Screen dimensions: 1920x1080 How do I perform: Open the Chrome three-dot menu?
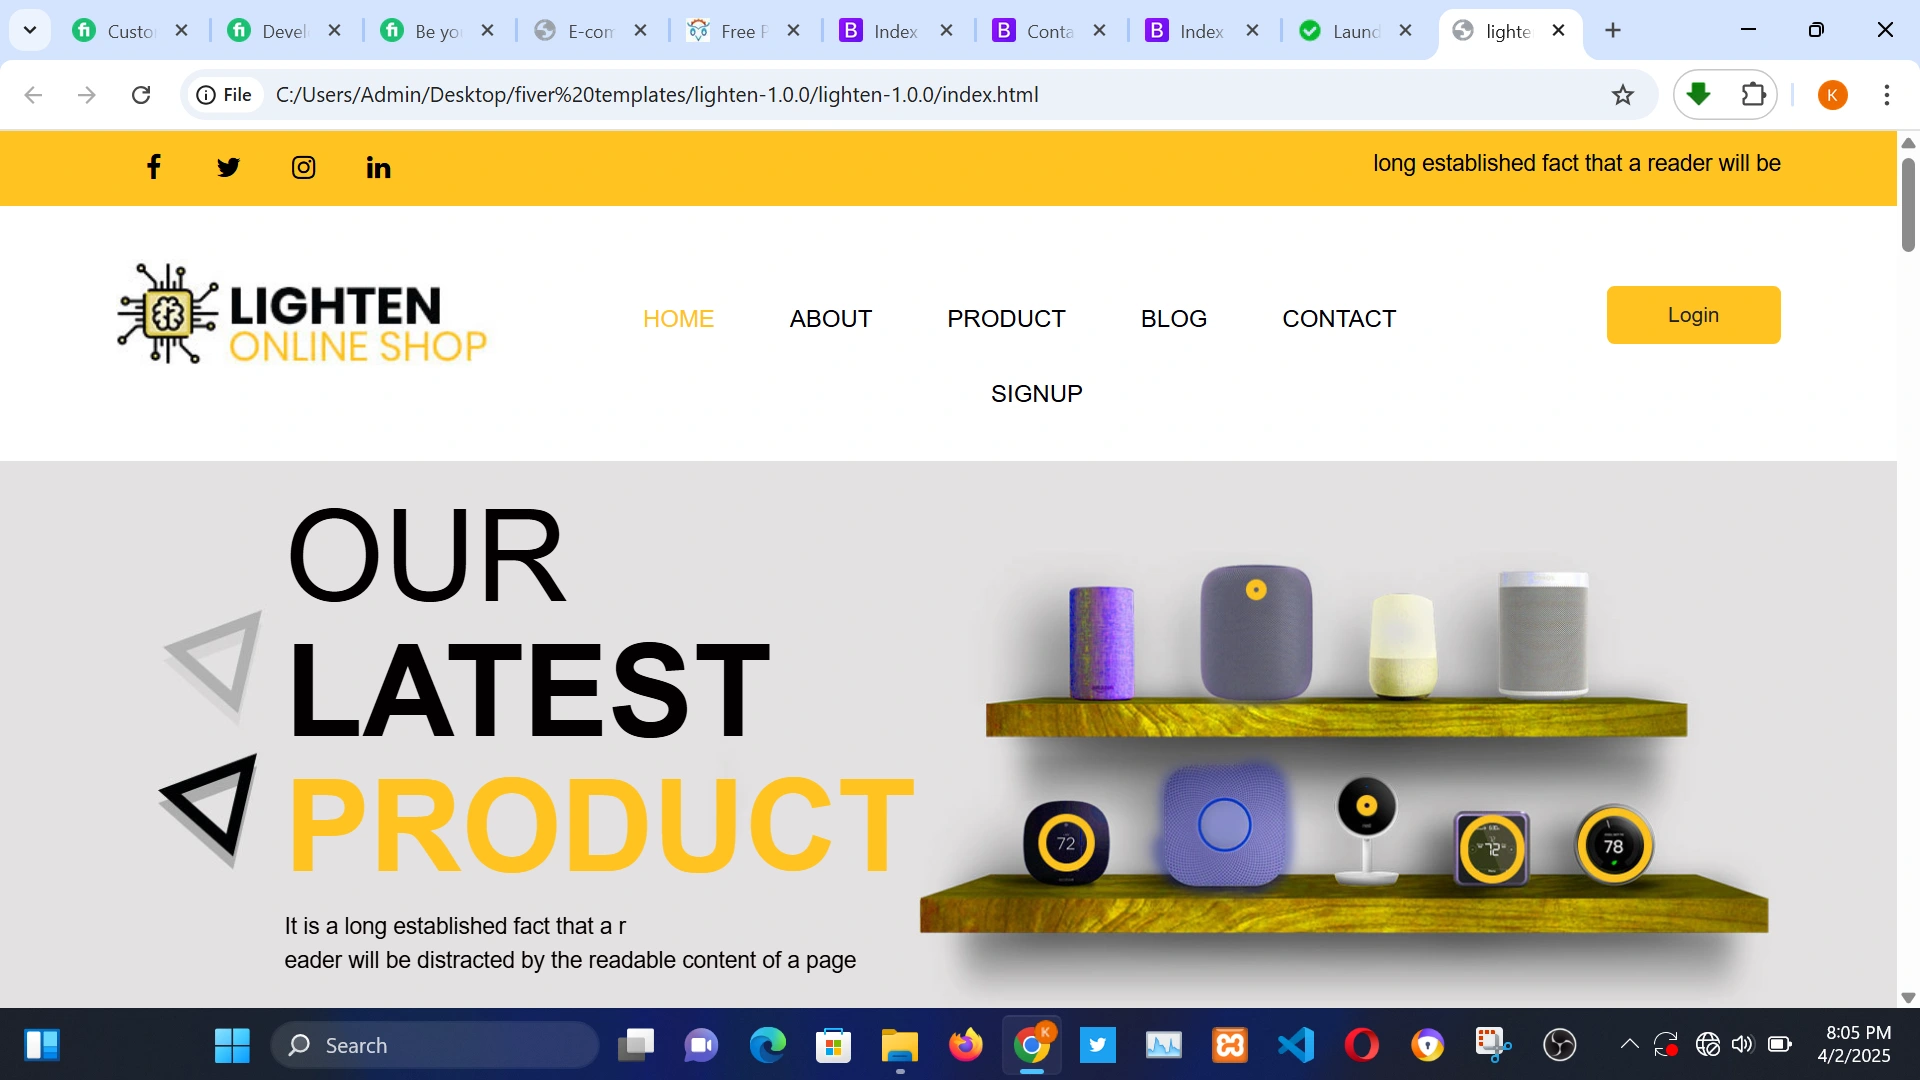click(1886, 95)
